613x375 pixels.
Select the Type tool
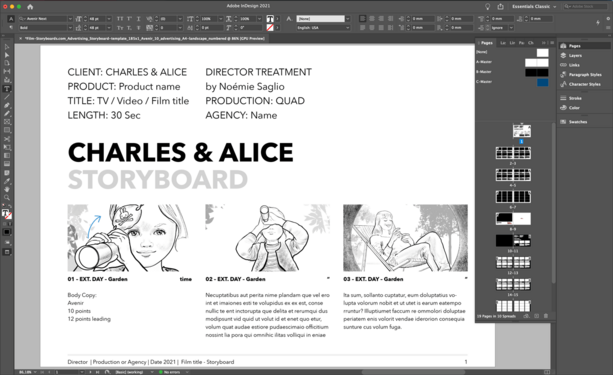tap(7, 89)
